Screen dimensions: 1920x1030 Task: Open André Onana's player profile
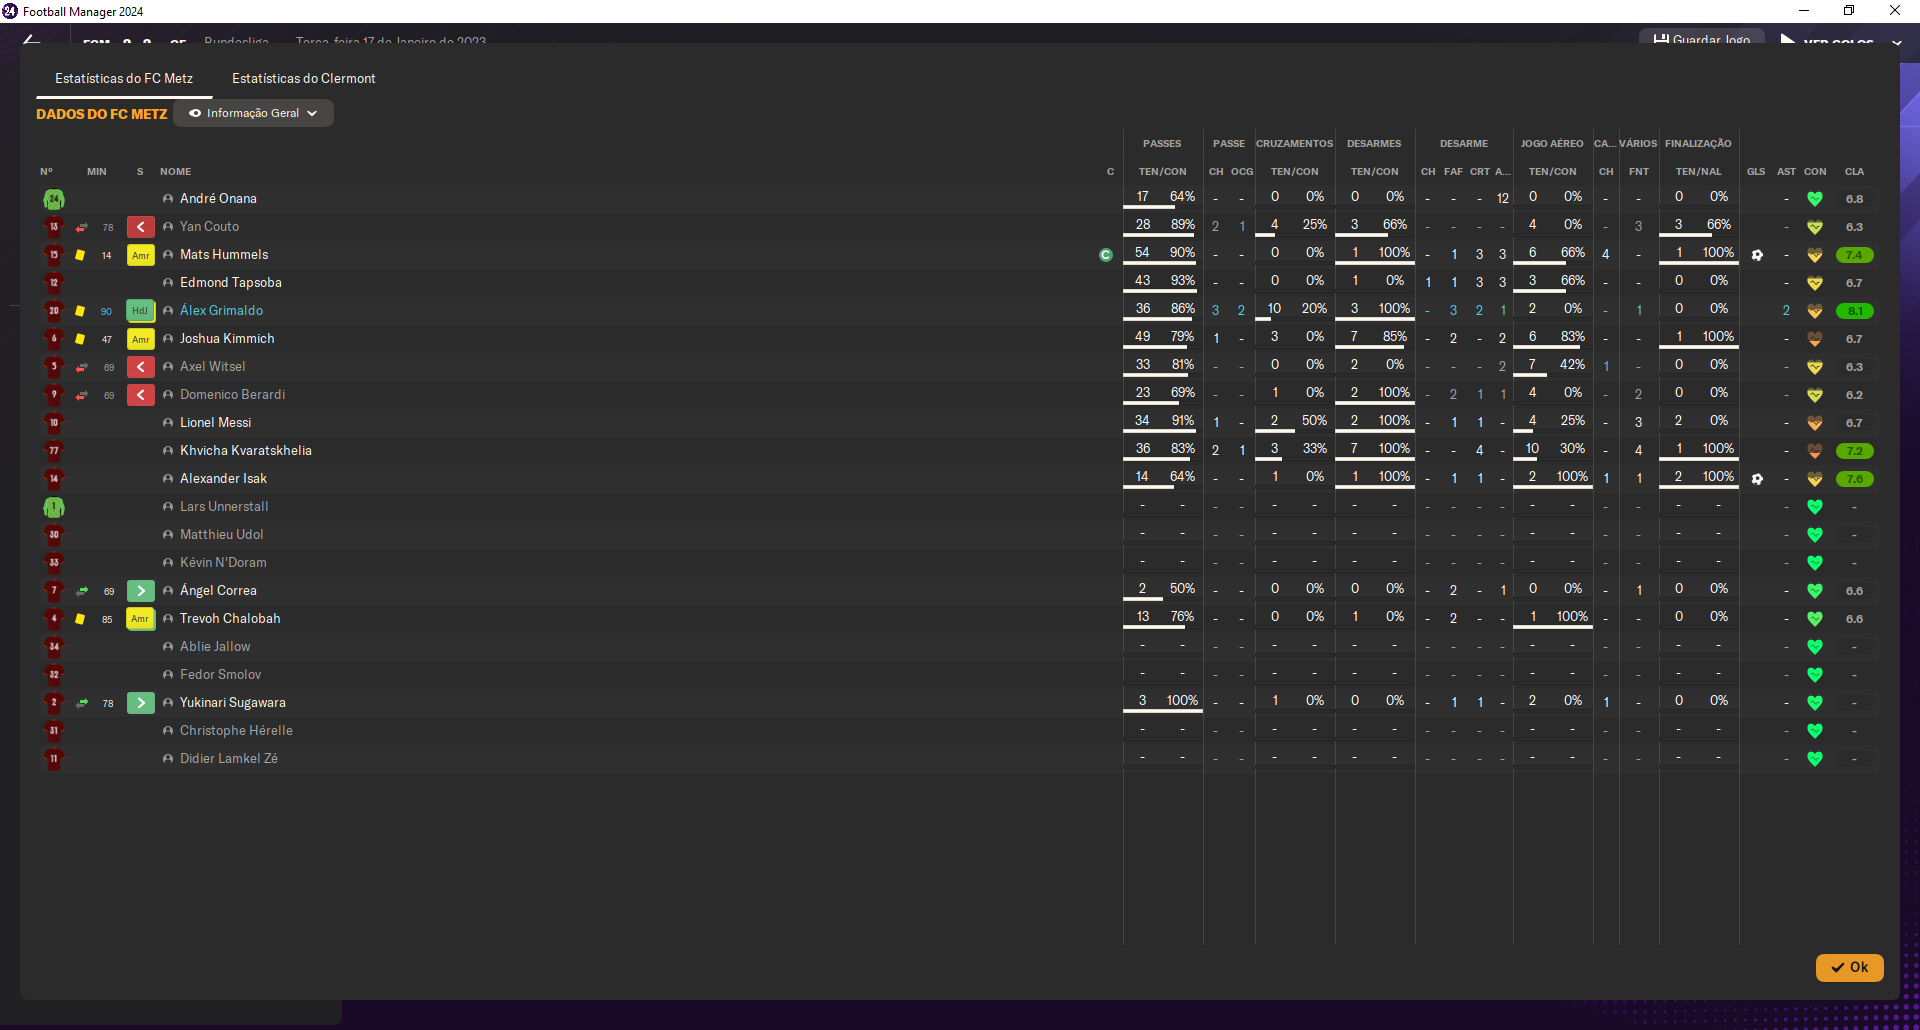tap(218, 199)
